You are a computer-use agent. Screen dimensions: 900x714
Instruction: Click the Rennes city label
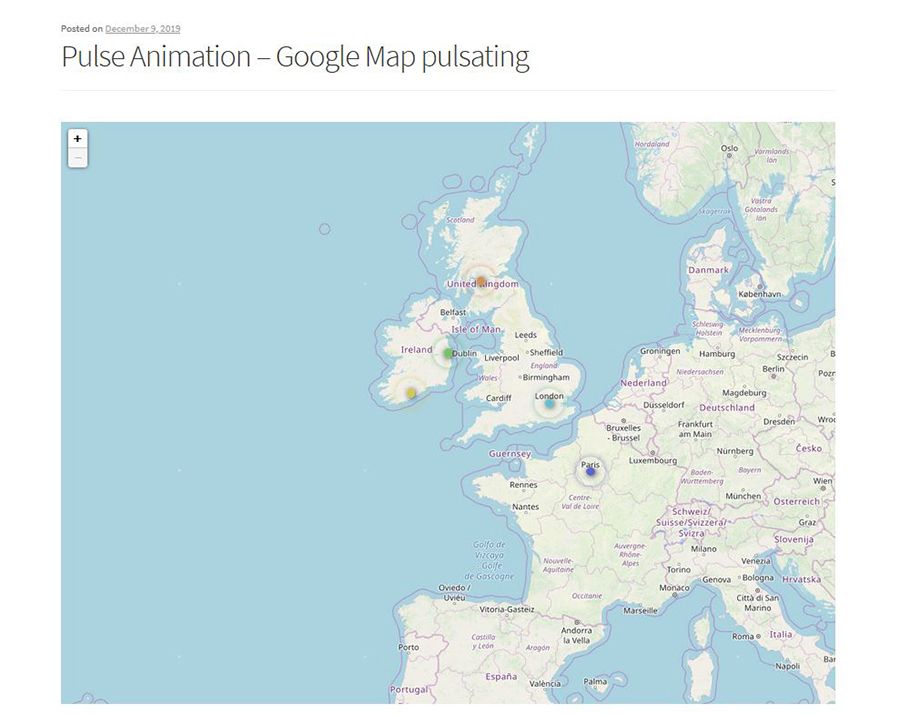(x=523, y=484)
